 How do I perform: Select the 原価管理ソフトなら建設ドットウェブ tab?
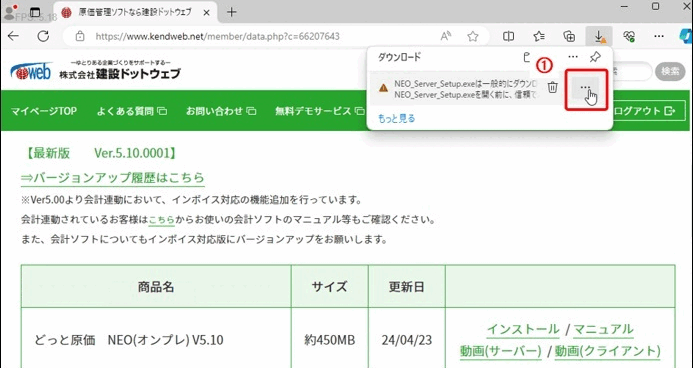click(135, 12)
